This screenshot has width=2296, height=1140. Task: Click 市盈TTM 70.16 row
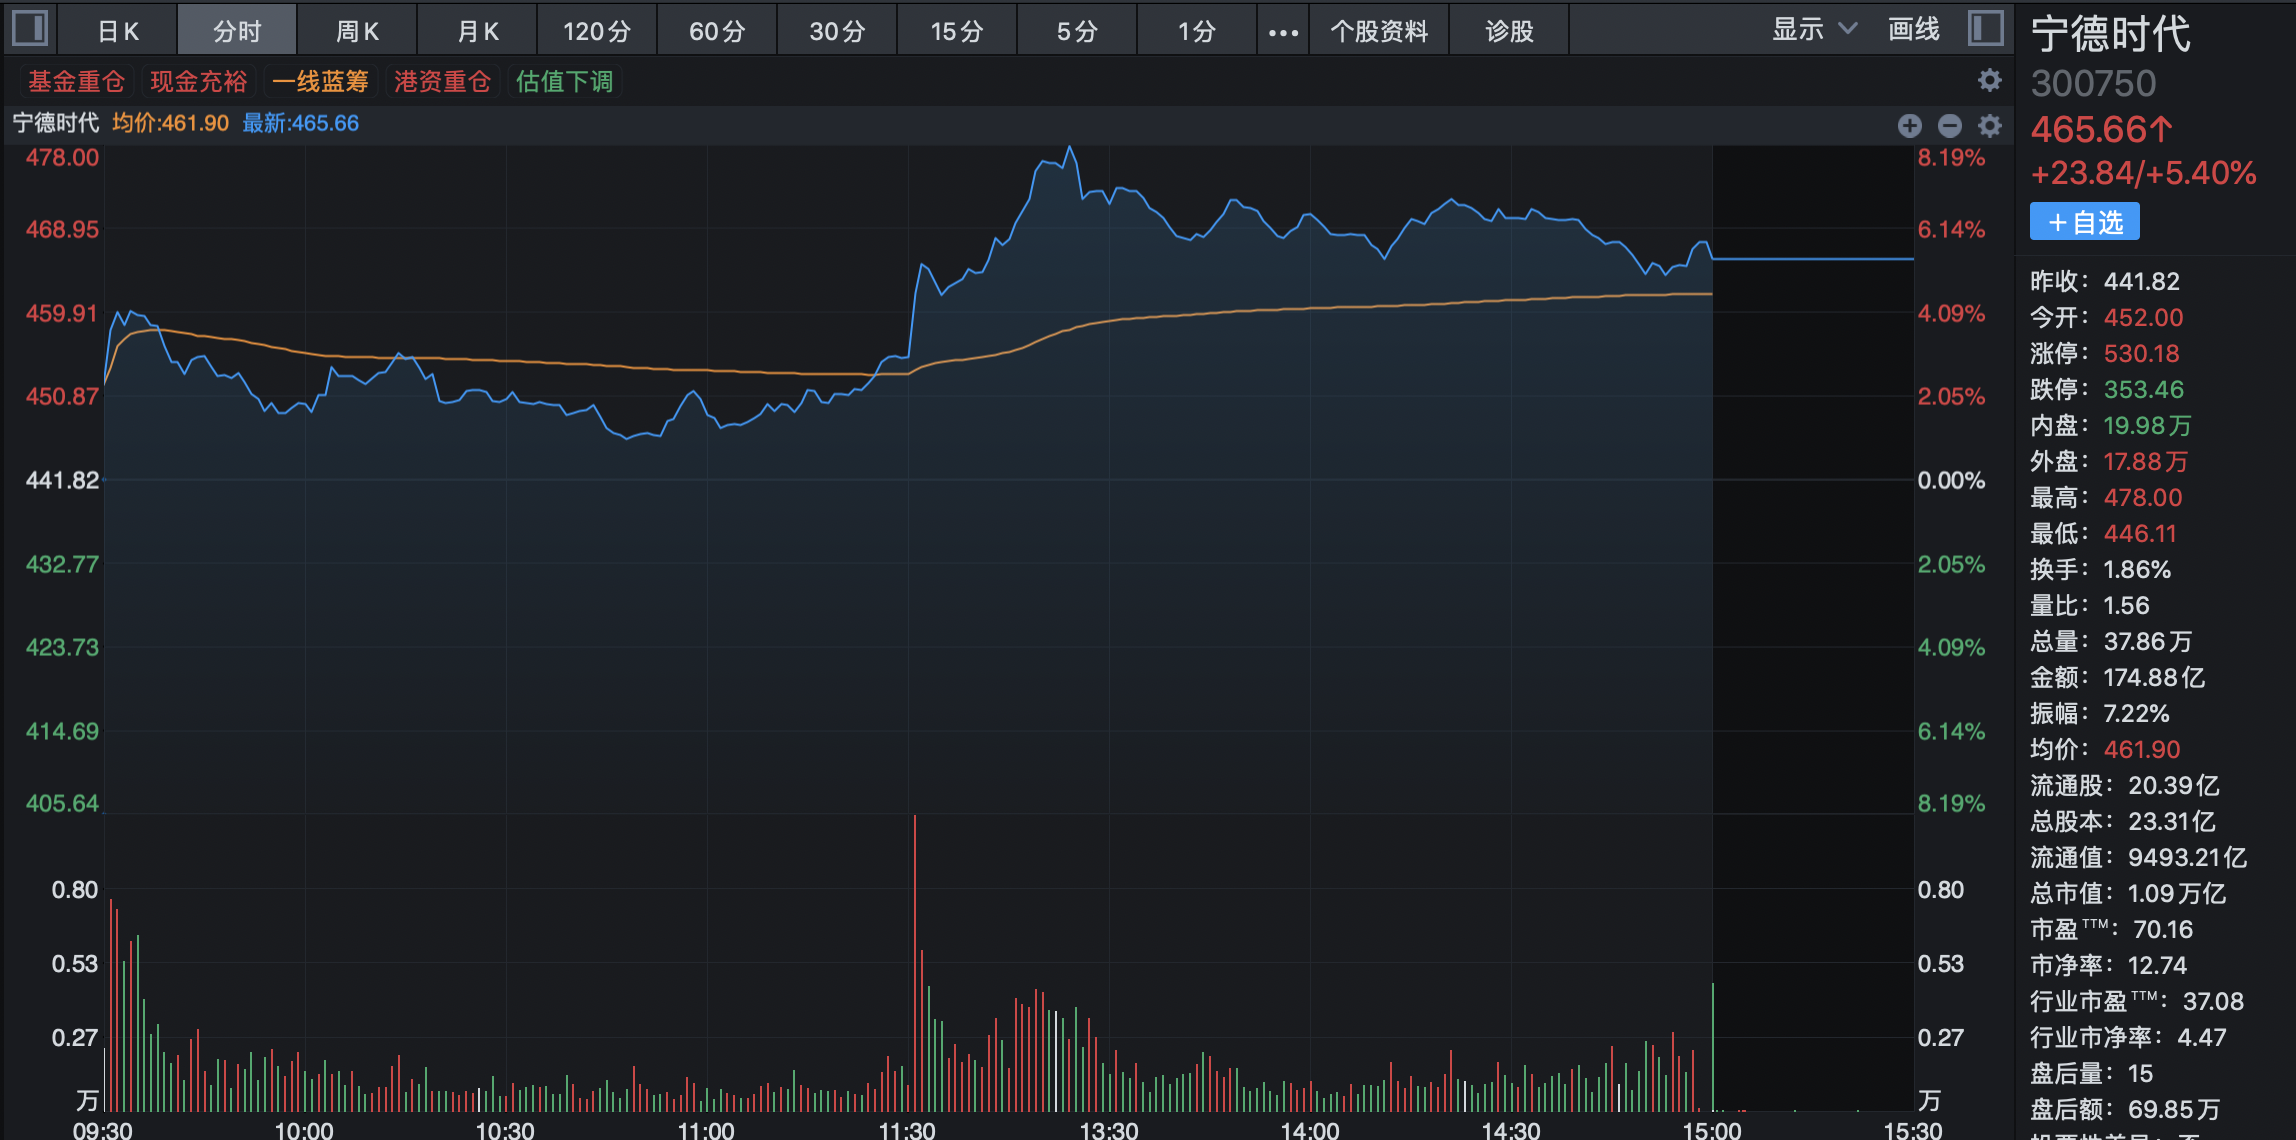2112,929
